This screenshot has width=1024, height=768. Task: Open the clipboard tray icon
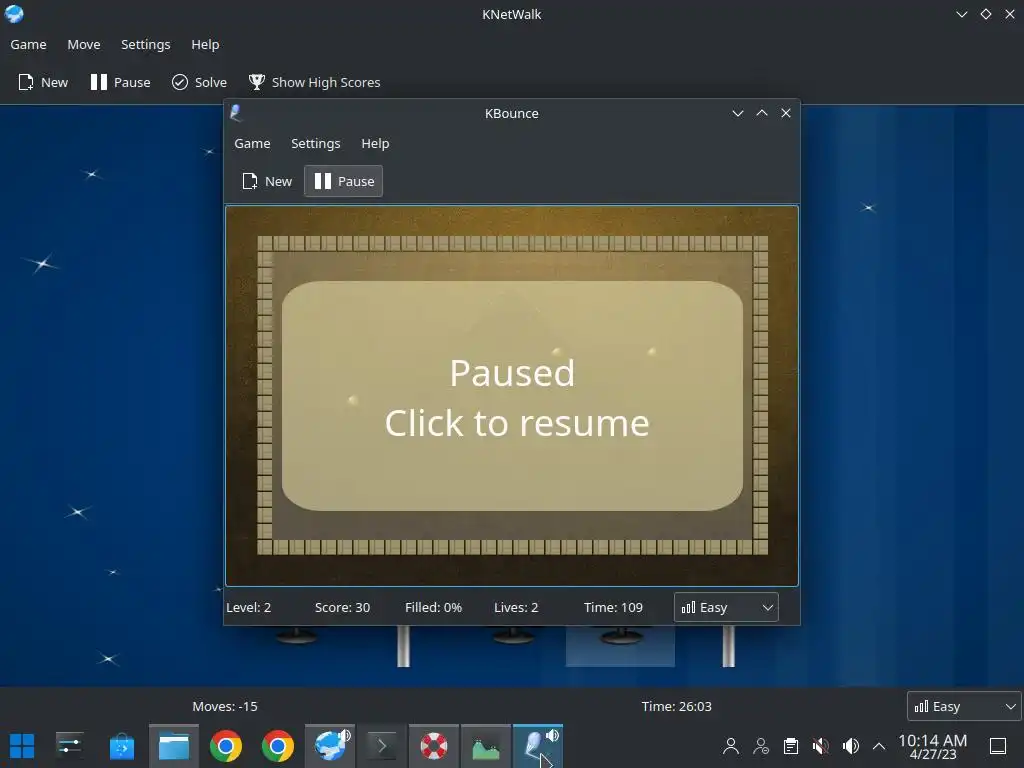coord(791,746)
